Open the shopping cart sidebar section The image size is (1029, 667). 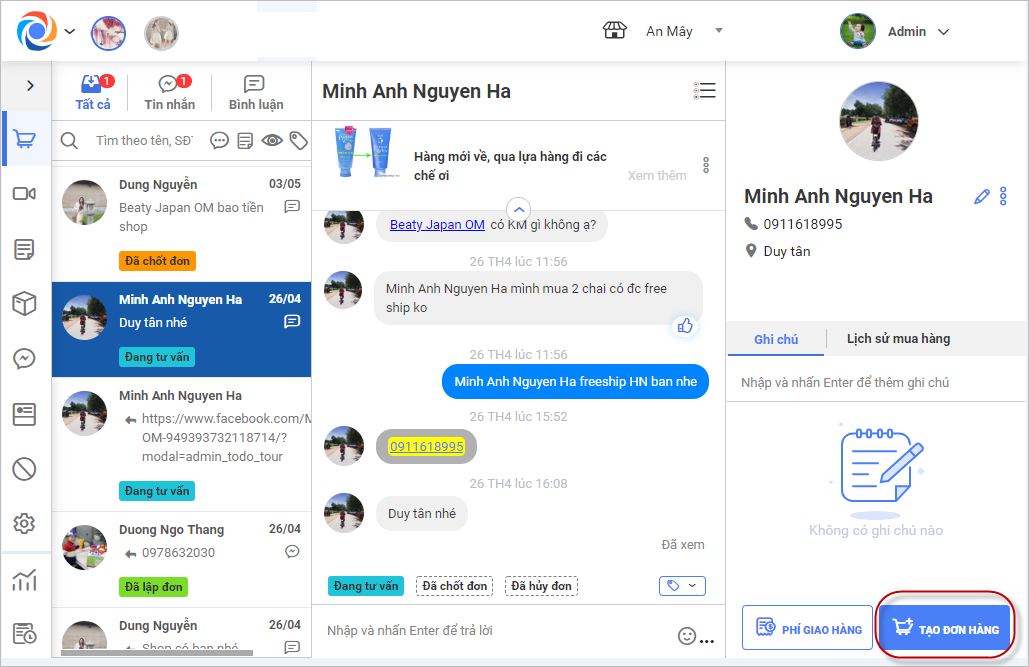[25, 139]
